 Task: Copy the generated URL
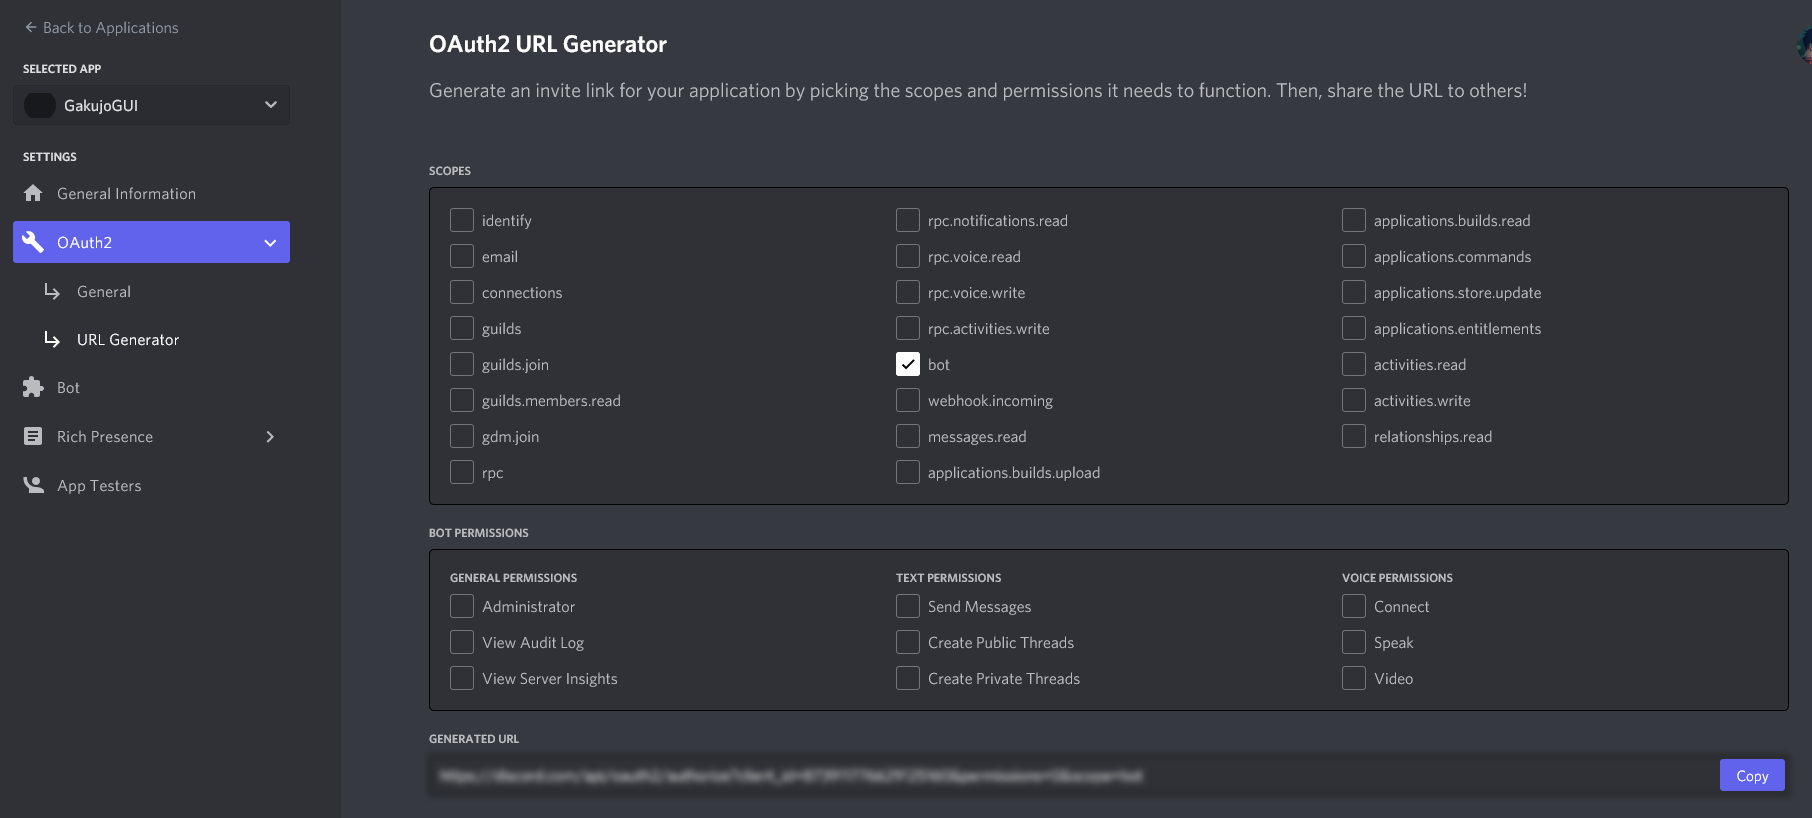click(x=1752, y=775)
